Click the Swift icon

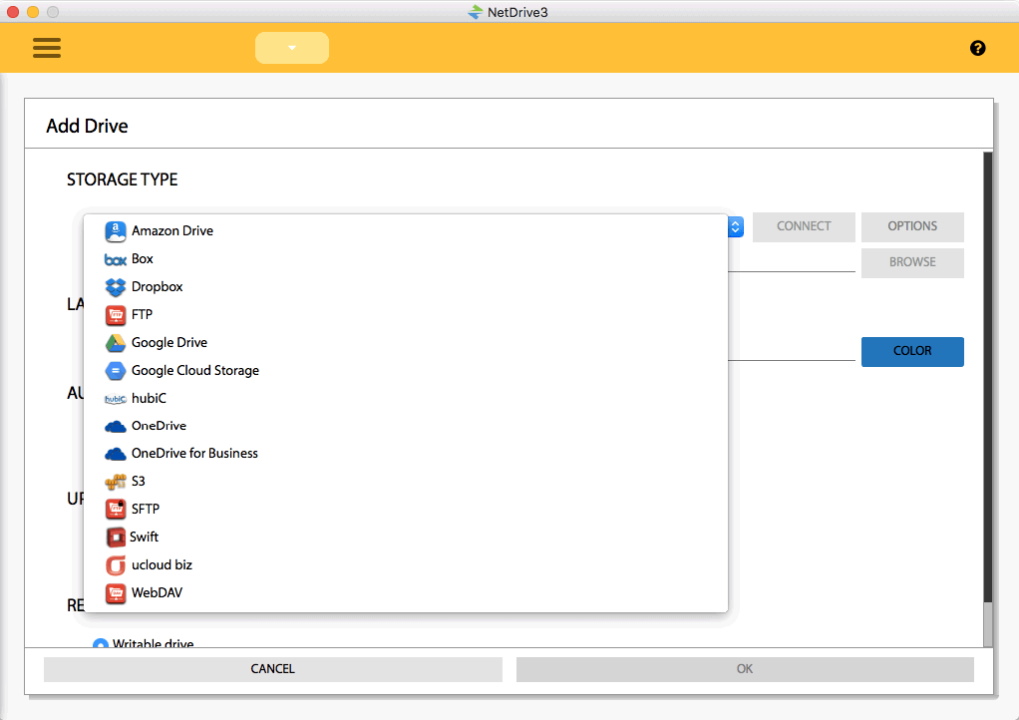115,537
